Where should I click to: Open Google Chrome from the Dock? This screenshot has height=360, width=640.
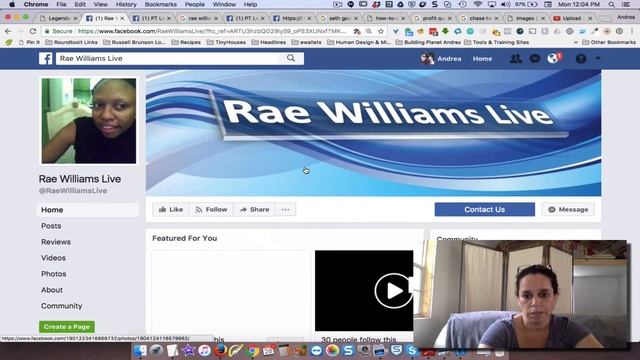(x=253, y=351)
